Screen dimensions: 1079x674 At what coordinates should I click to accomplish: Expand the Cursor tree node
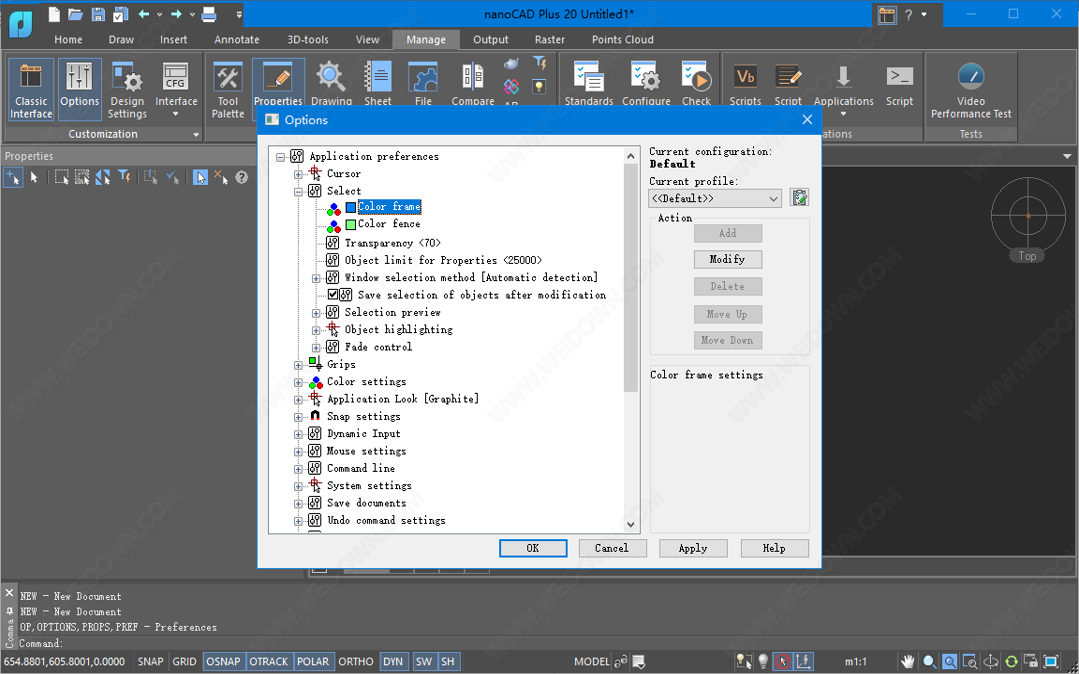(298, 174)
